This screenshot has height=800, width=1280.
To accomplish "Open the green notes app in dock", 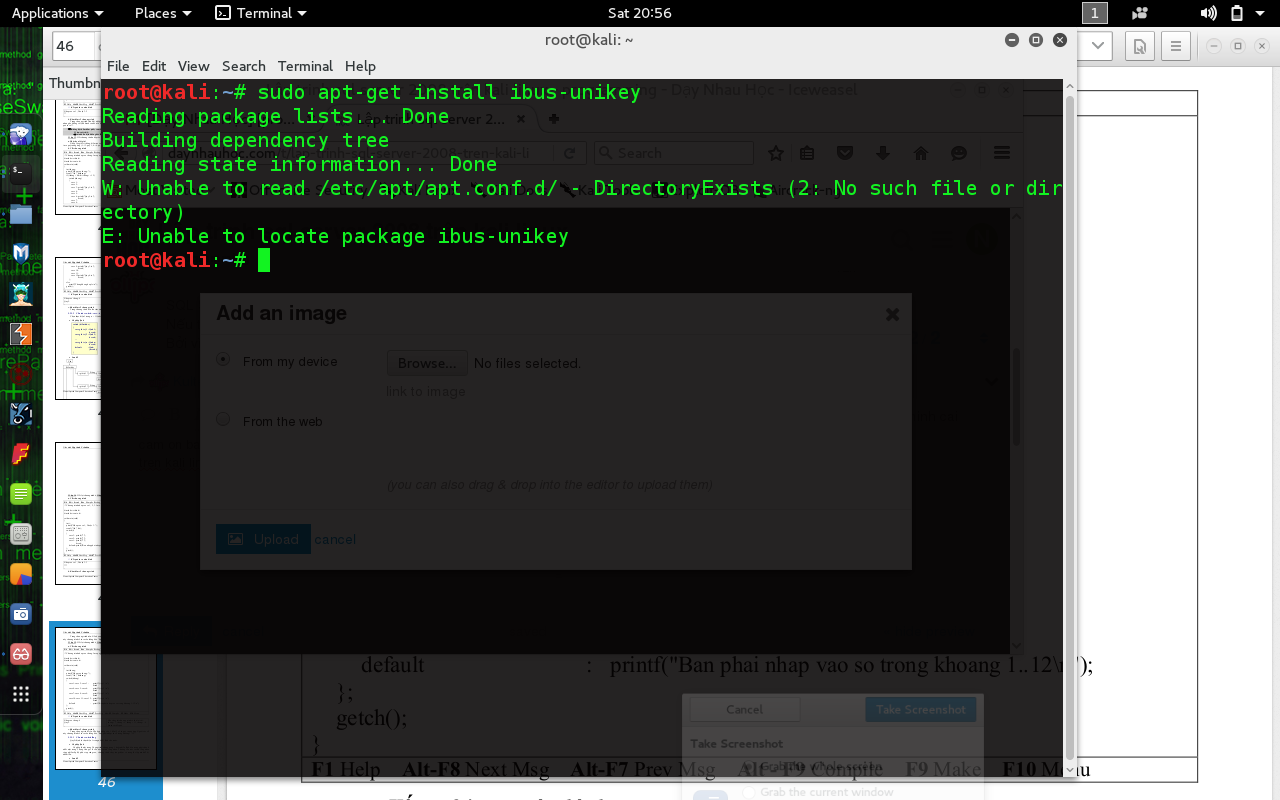I will pyautogui.click(x=21, y=493).
